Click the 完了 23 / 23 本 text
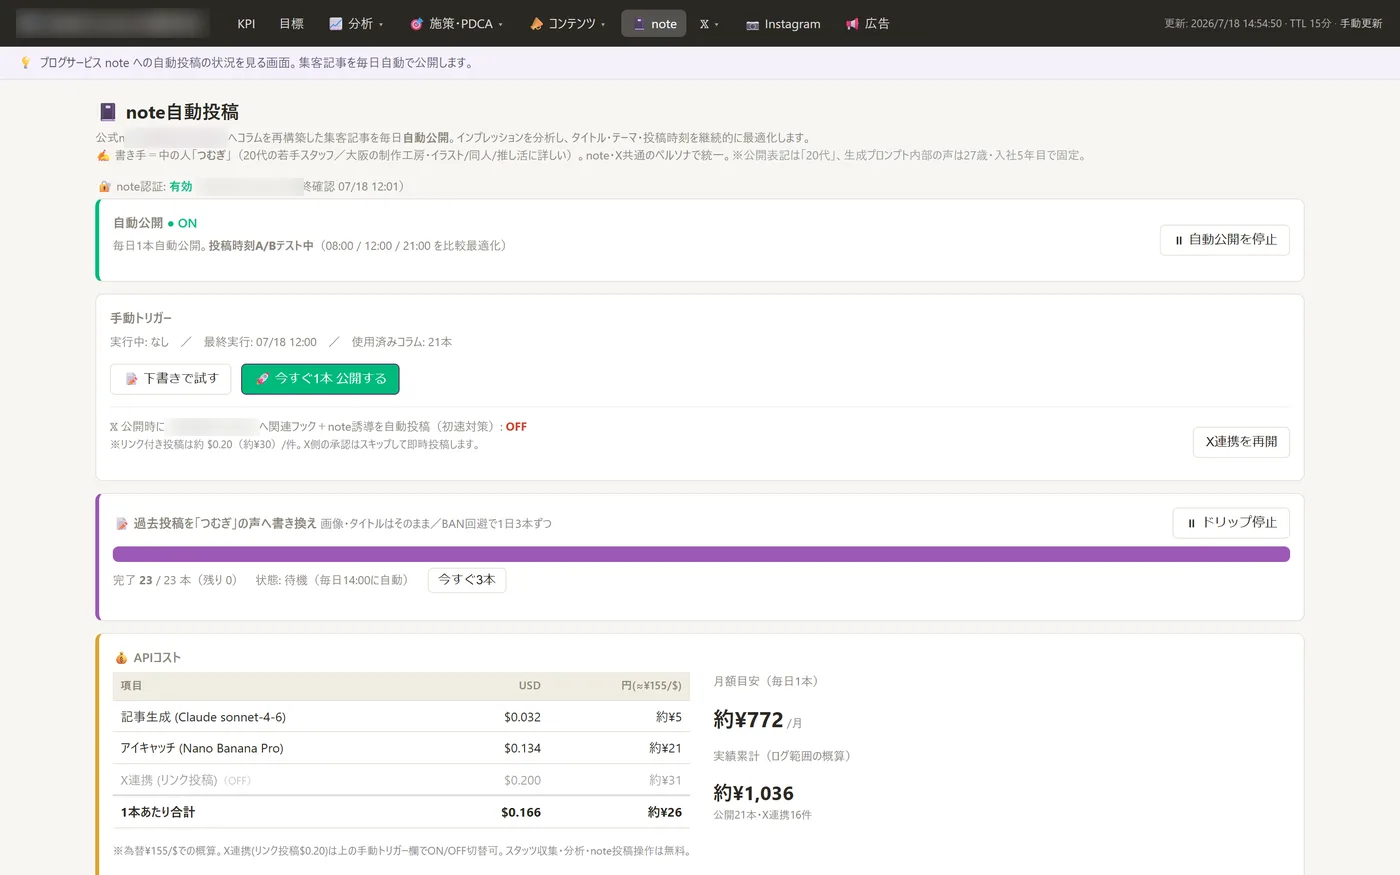Screen dimensions: 1400x875 [152, 580]
